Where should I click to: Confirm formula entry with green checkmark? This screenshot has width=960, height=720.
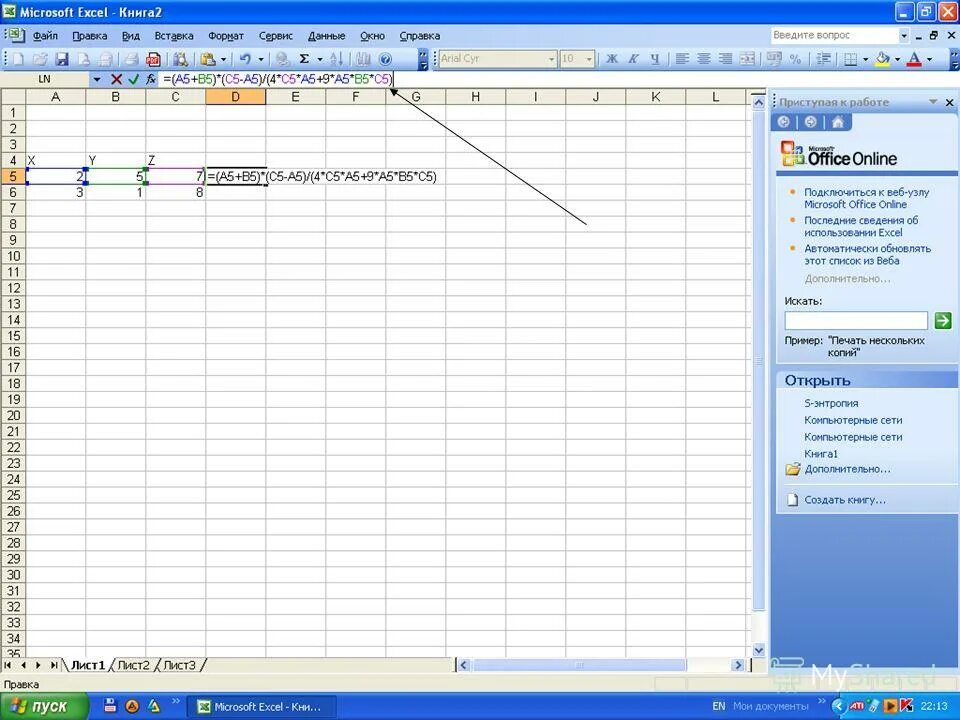(133, 79)
